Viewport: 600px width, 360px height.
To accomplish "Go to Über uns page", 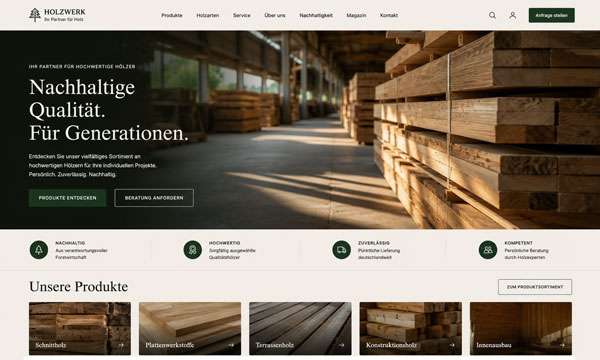I will [275, 15].
